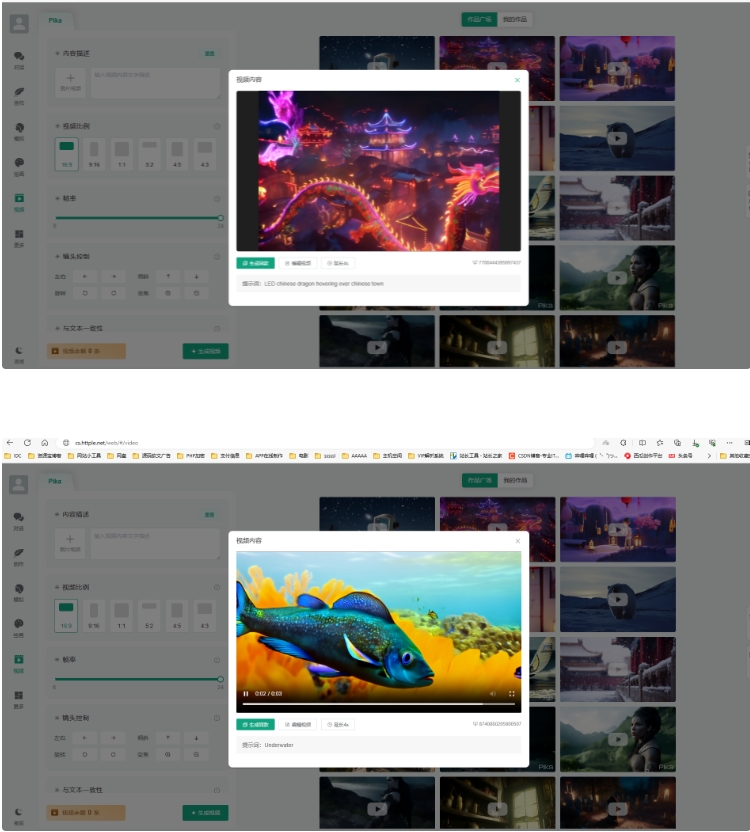750x832 pixels.
Task: Click 延长4s under the fish video
Action: point(338,724)
